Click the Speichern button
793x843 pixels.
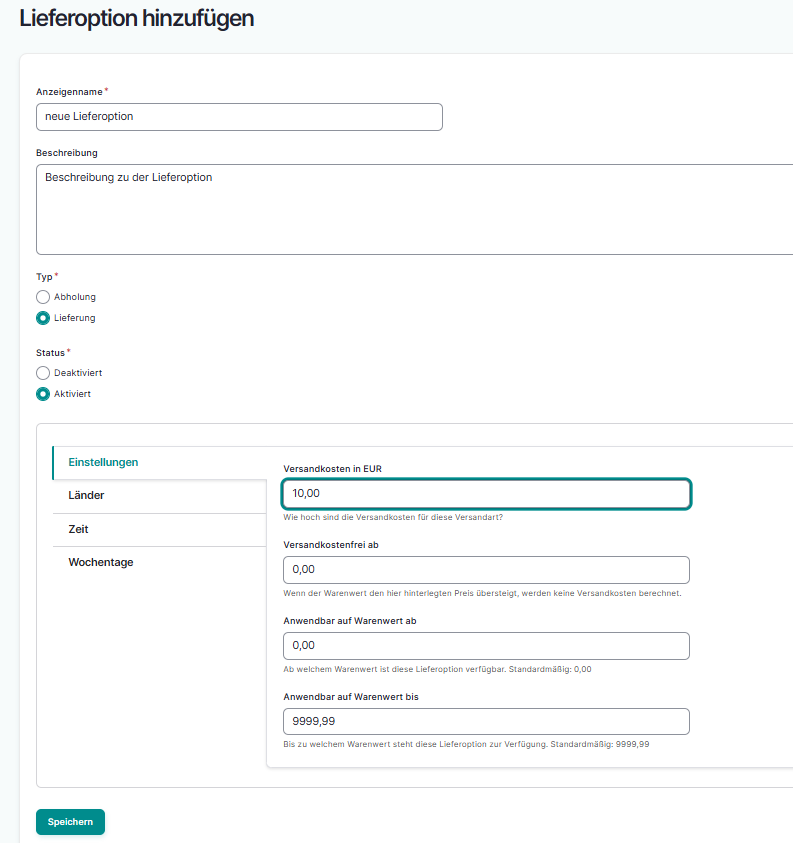[x=70, y=822]
